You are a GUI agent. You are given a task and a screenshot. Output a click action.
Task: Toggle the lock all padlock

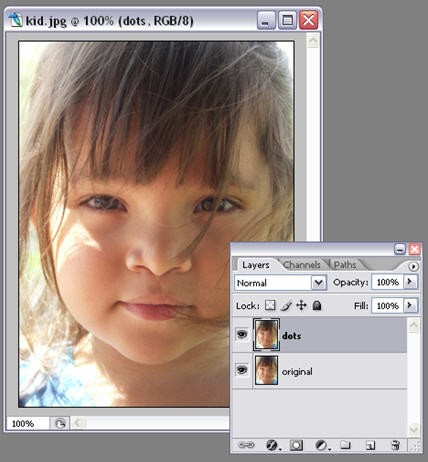[317, 305]
